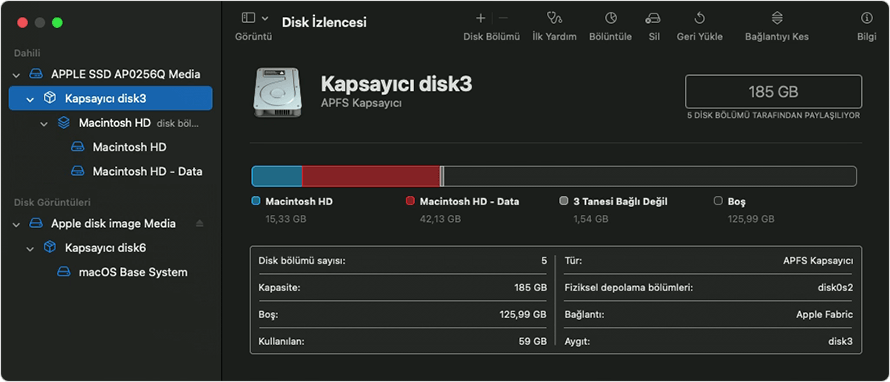890x382 pixels.
Task: Open the Bilgi info icon
Action: 867,18
